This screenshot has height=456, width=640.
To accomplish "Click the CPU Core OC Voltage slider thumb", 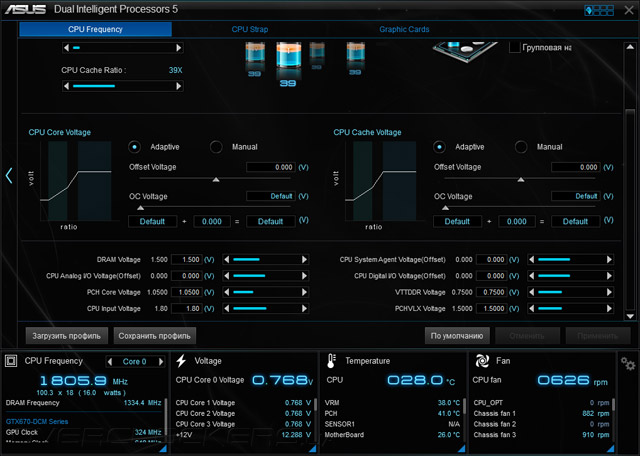I will click(x=140, y=208).
